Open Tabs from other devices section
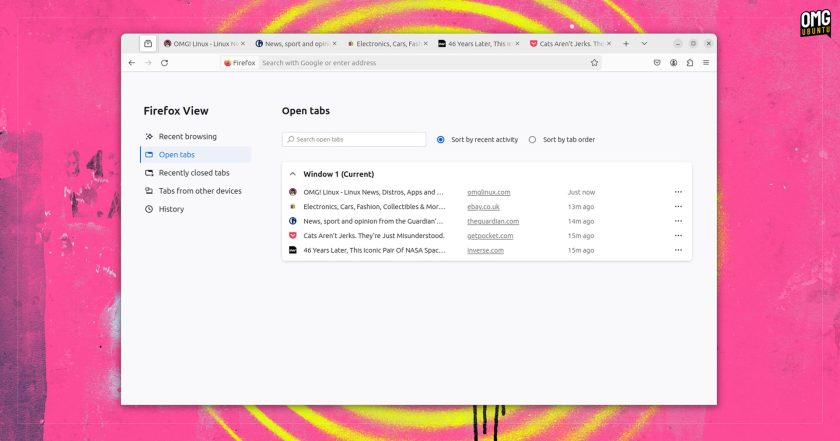 click(195, 191)
